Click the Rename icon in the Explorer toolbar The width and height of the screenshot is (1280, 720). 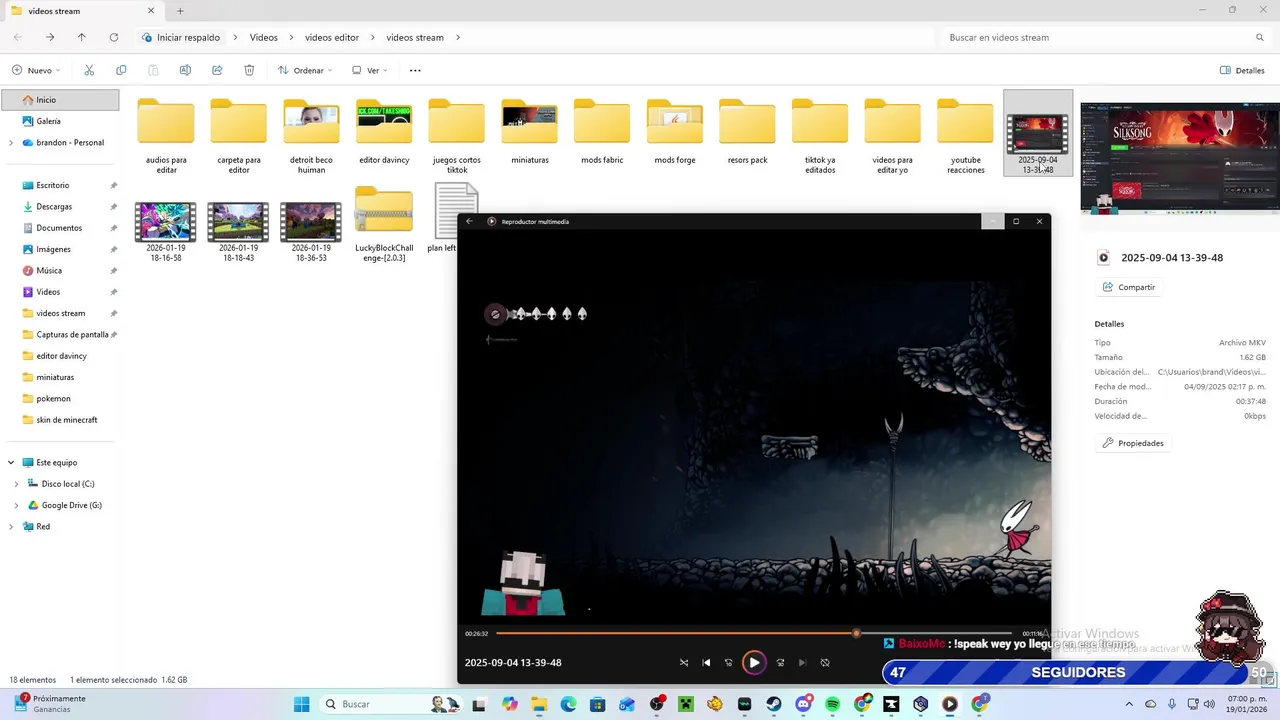click(x=185, y=70)
